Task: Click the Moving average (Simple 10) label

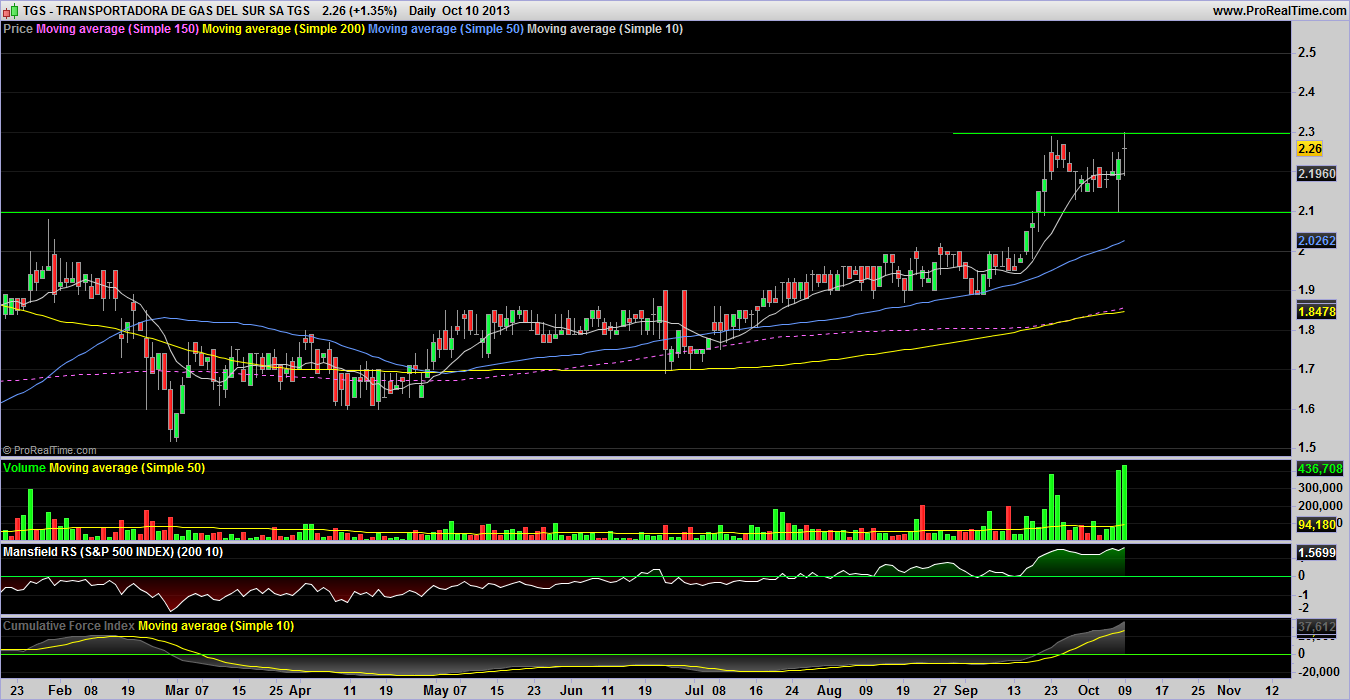Action: 605,29
